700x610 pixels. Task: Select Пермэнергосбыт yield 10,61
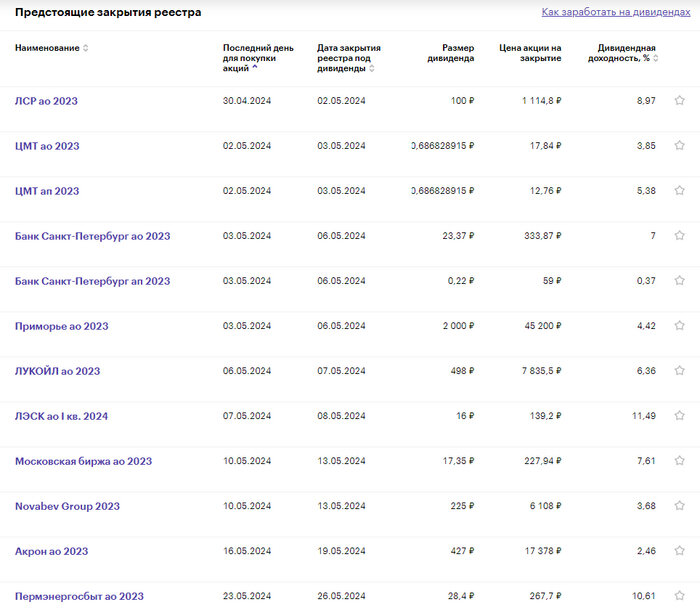click(x=644, y=596)
